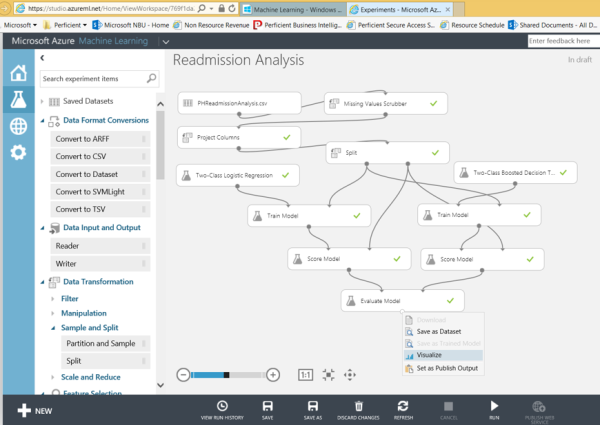
Task: Open the Settings gear sidebar icon
Action: 18,153
